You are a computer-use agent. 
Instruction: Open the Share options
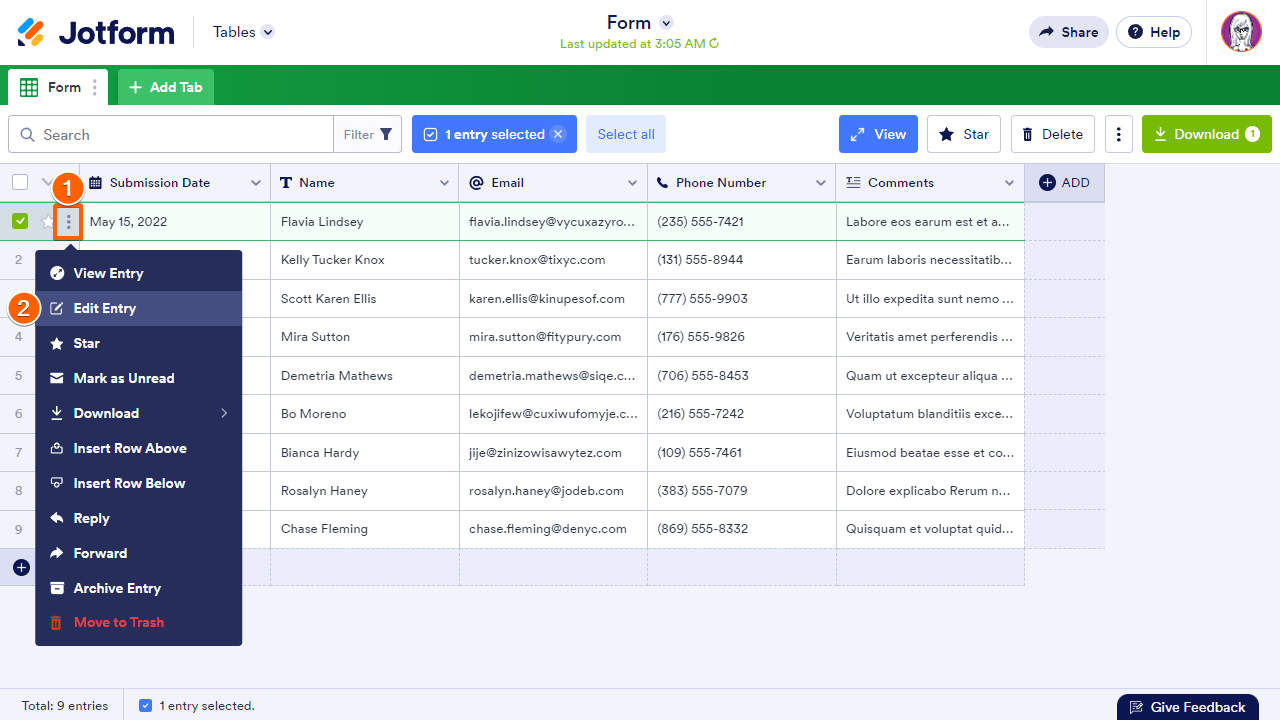pyautogui.click(x=1068, y=31)
